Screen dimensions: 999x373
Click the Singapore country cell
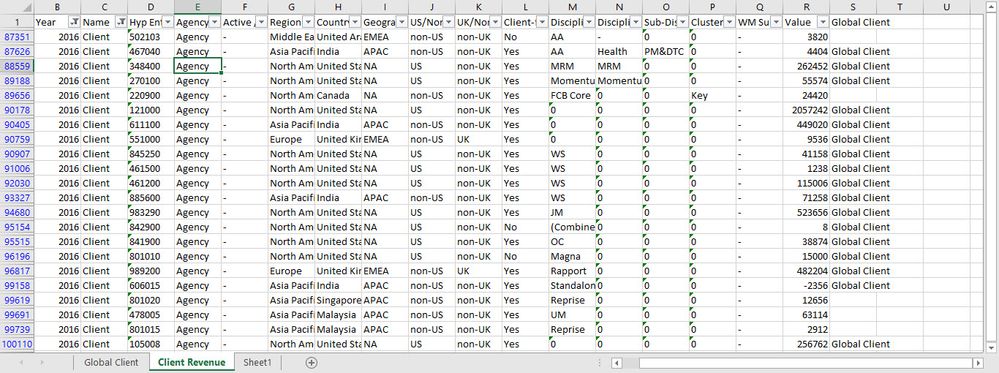pyautogui.click(x=338, y=300)
